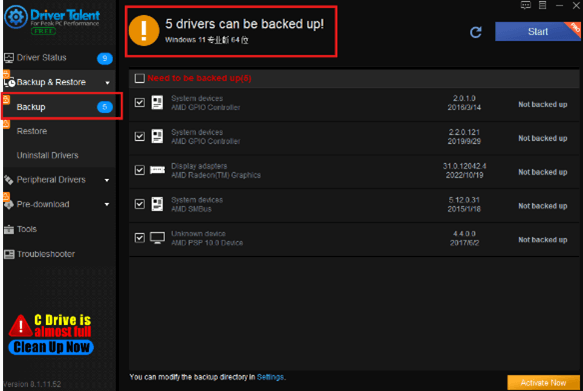
Task: Click the 'AMD Radeon(TM) Graphics' name
Action: point(216,175)
